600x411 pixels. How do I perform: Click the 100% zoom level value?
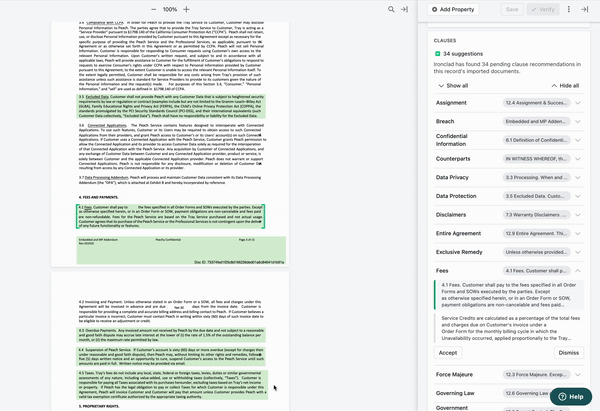(170, 9)
